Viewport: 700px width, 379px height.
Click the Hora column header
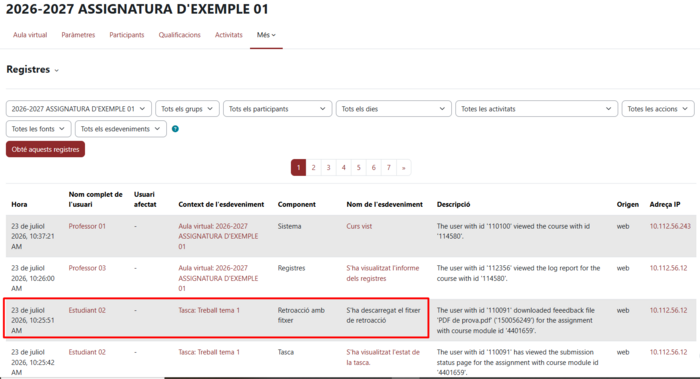[x=19, y=204]
